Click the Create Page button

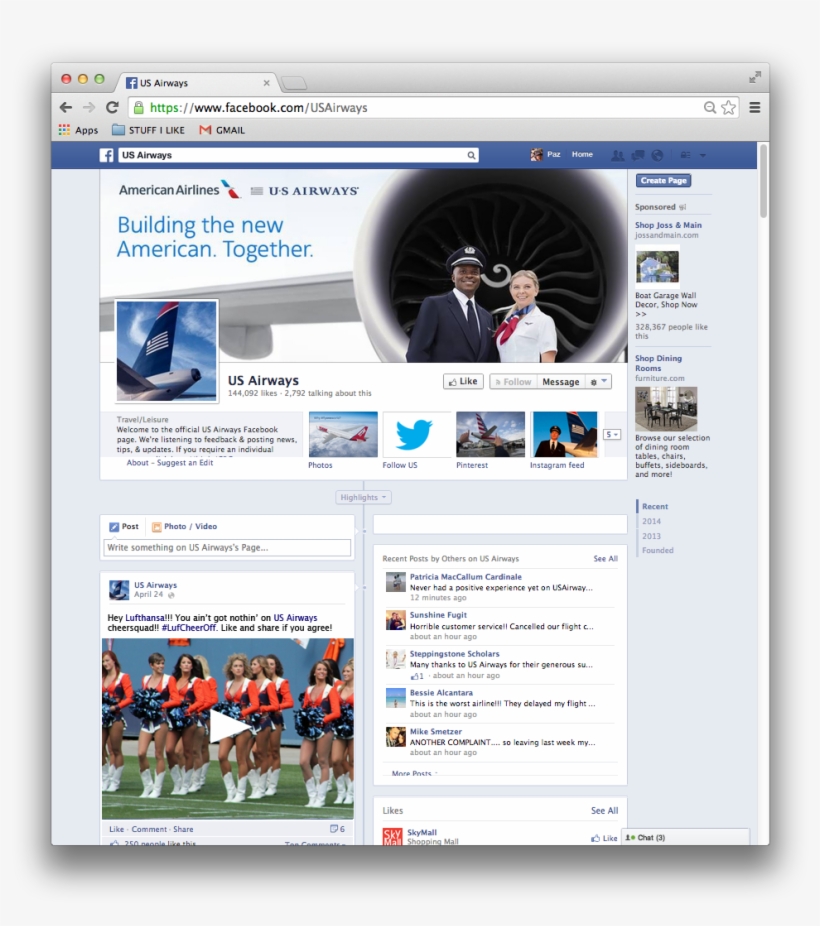click(665, 178)
